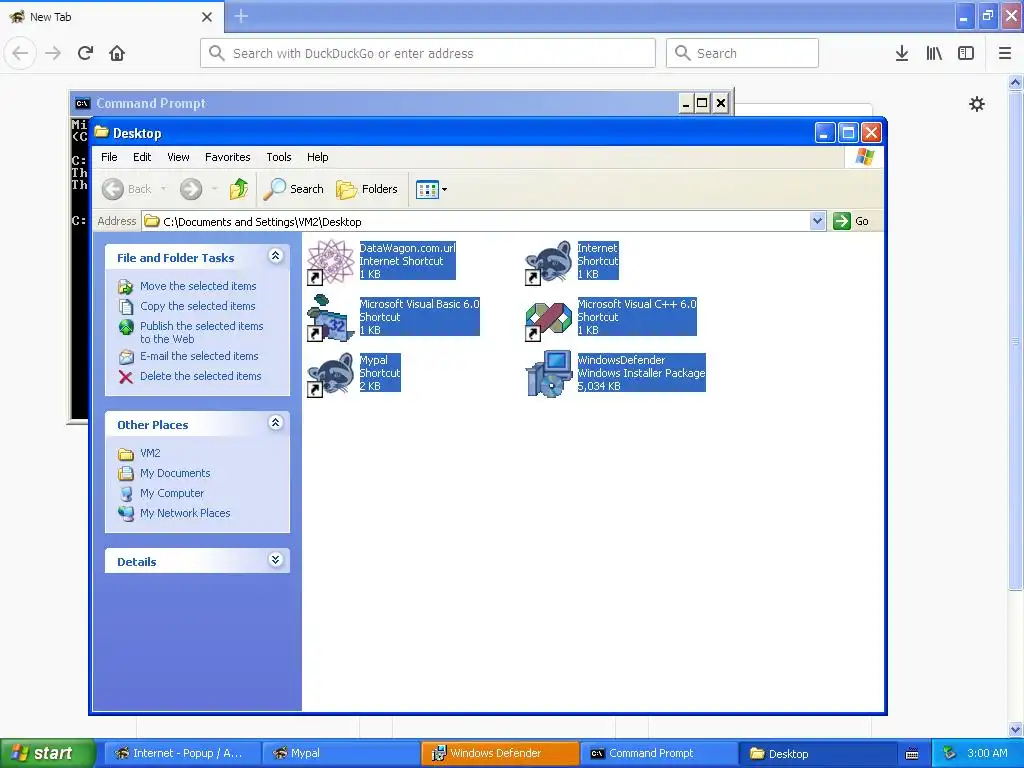This screenshot has height=768, width=1024.
Task: Click the Forward arrow in Desktop explorer toolbar
Action: 191,189
